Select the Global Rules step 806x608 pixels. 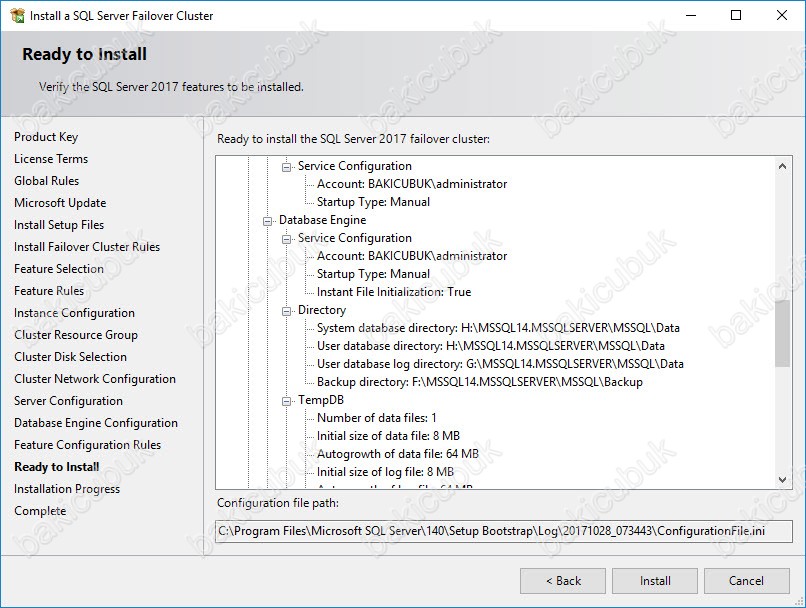(46, 181)
